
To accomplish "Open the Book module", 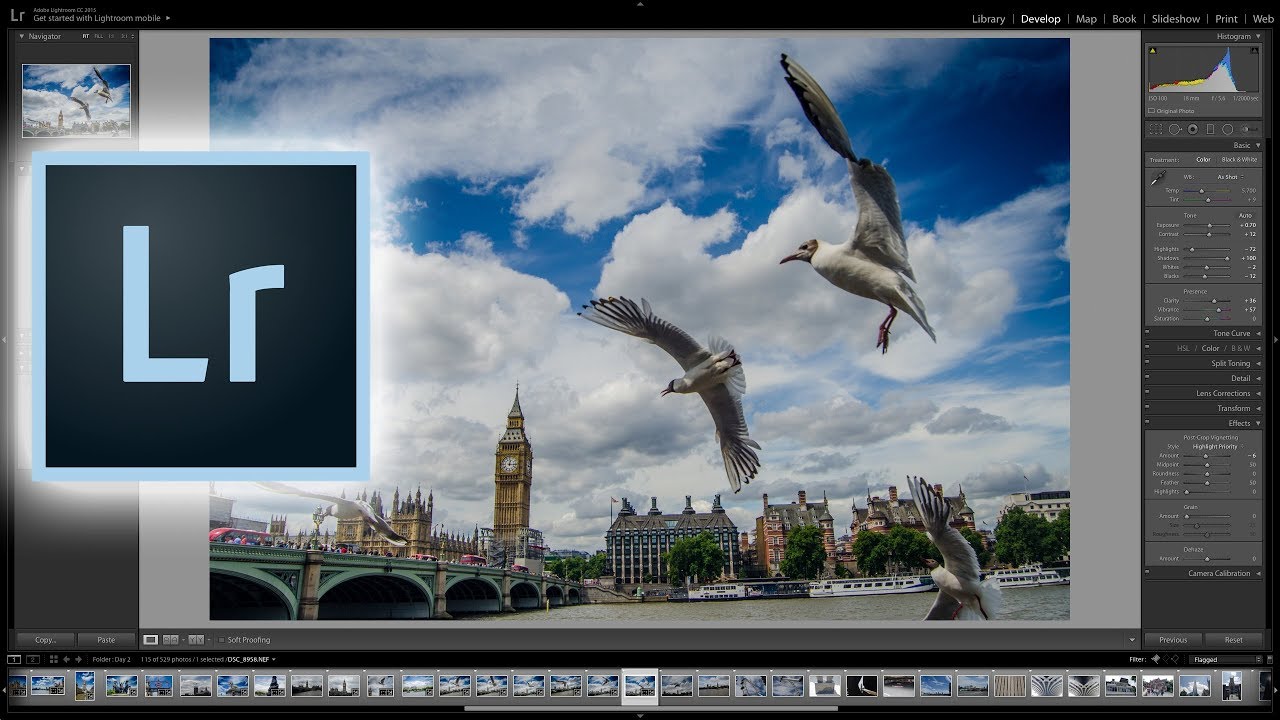I will tap(1124, 19).
